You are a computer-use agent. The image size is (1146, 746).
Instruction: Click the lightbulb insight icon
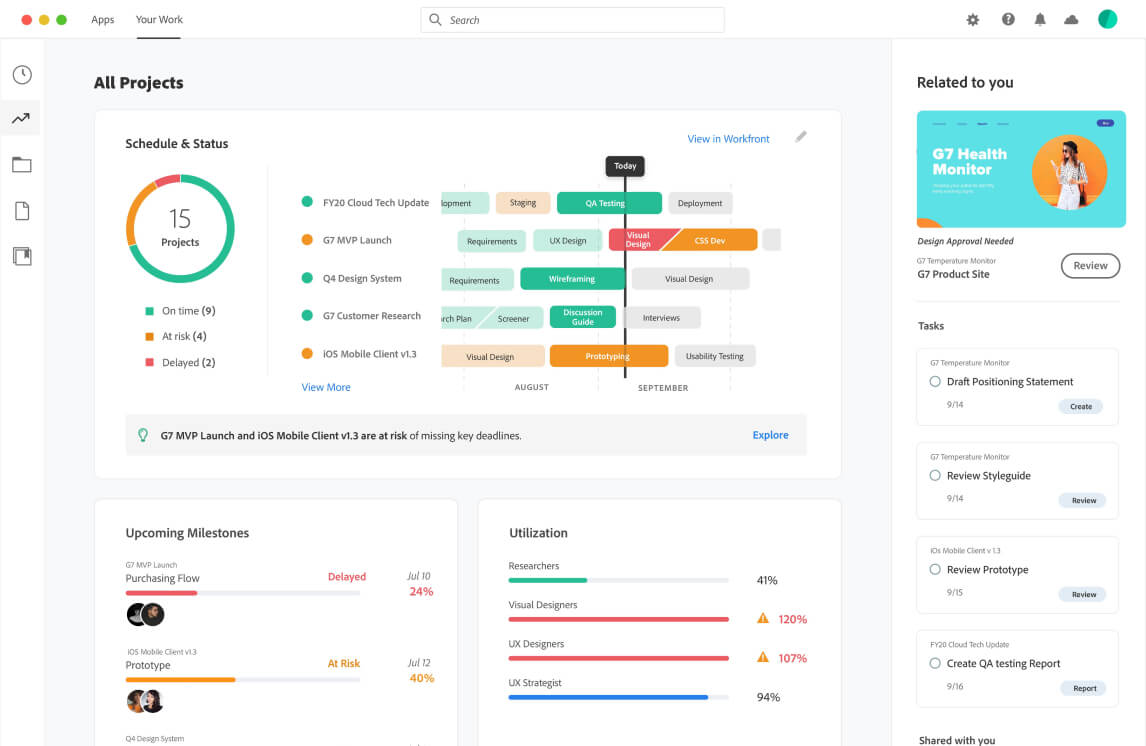click(x=143, y=435)
